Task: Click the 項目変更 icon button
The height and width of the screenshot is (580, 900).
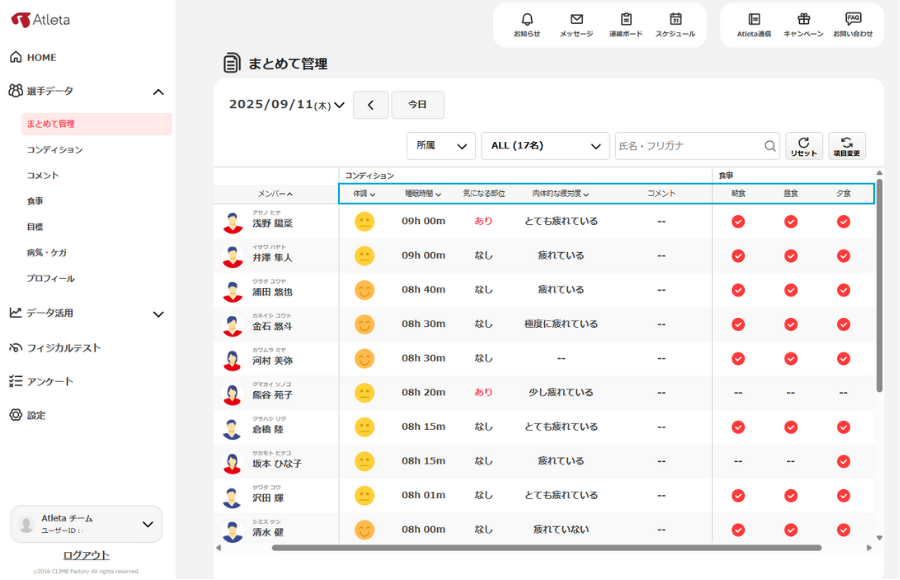Action: point(847,146)
